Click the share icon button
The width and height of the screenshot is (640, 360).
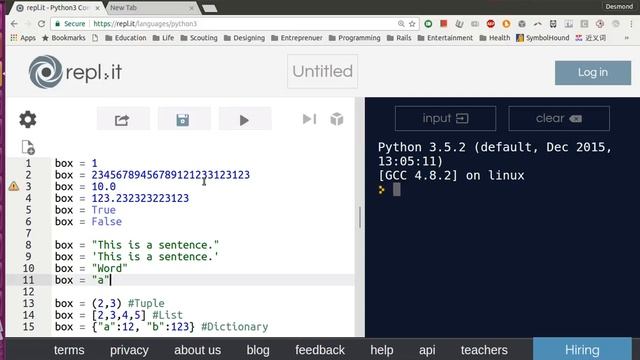tap(123, 120)
